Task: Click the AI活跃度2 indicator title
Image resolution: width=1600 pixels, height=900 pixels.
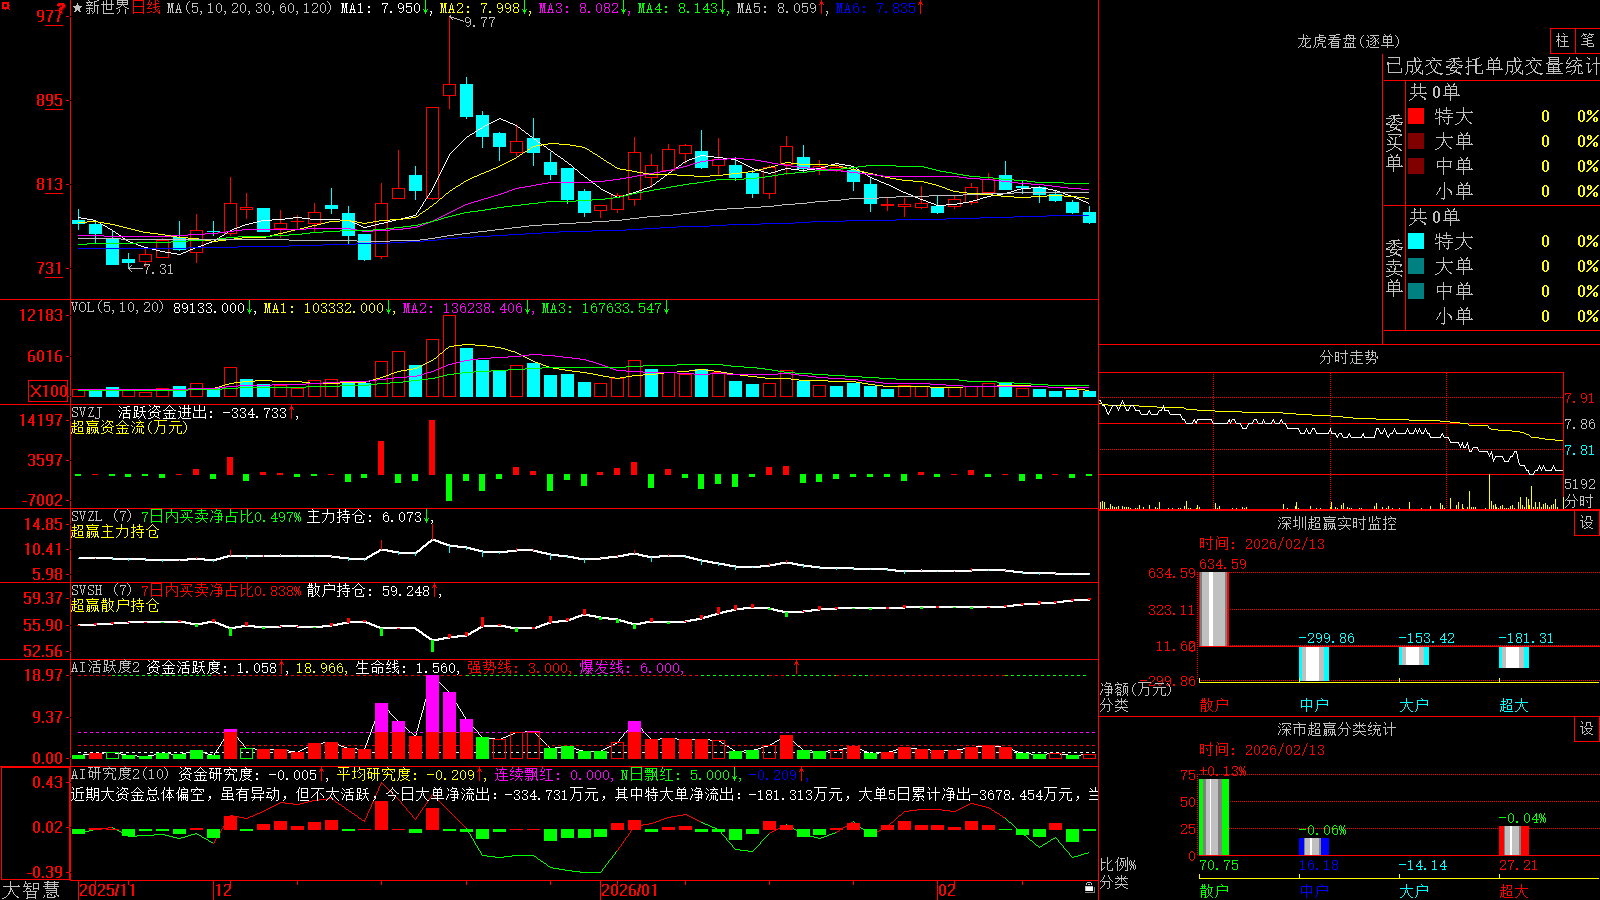Action: pyautogui.click(x=106, y=668)
